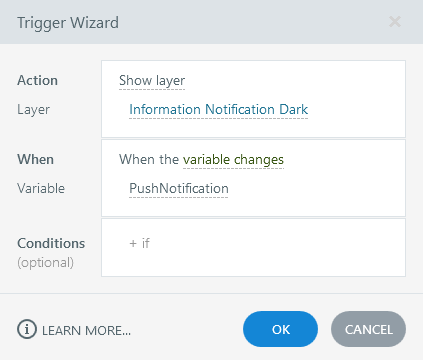
Task: Click the When label
Action: coord(35,160)
